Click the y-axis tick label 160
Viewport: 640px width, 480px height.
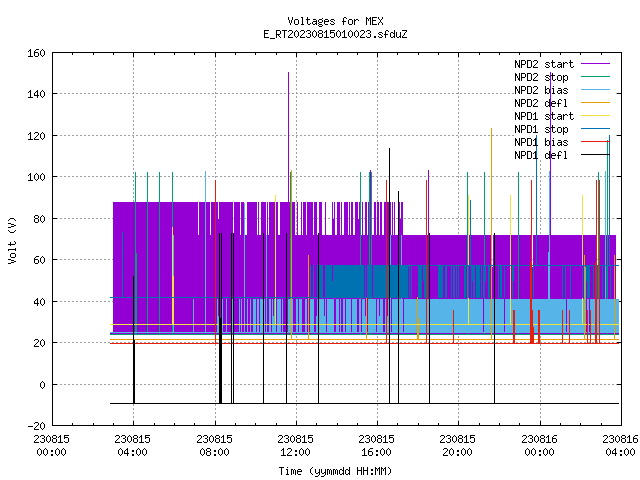[x=36, y=53]
